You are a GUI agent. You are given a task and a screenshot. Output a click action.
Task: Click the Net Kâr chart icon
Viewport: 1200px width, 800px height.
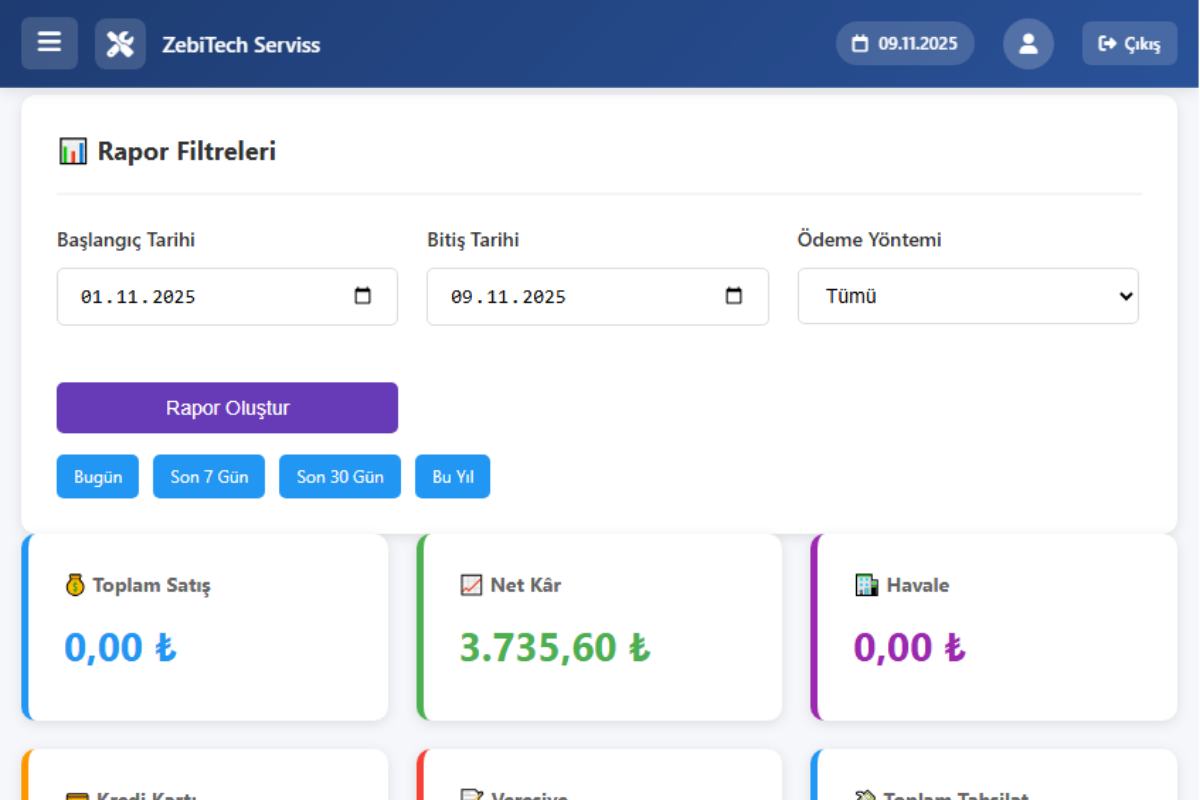[471, 585]
